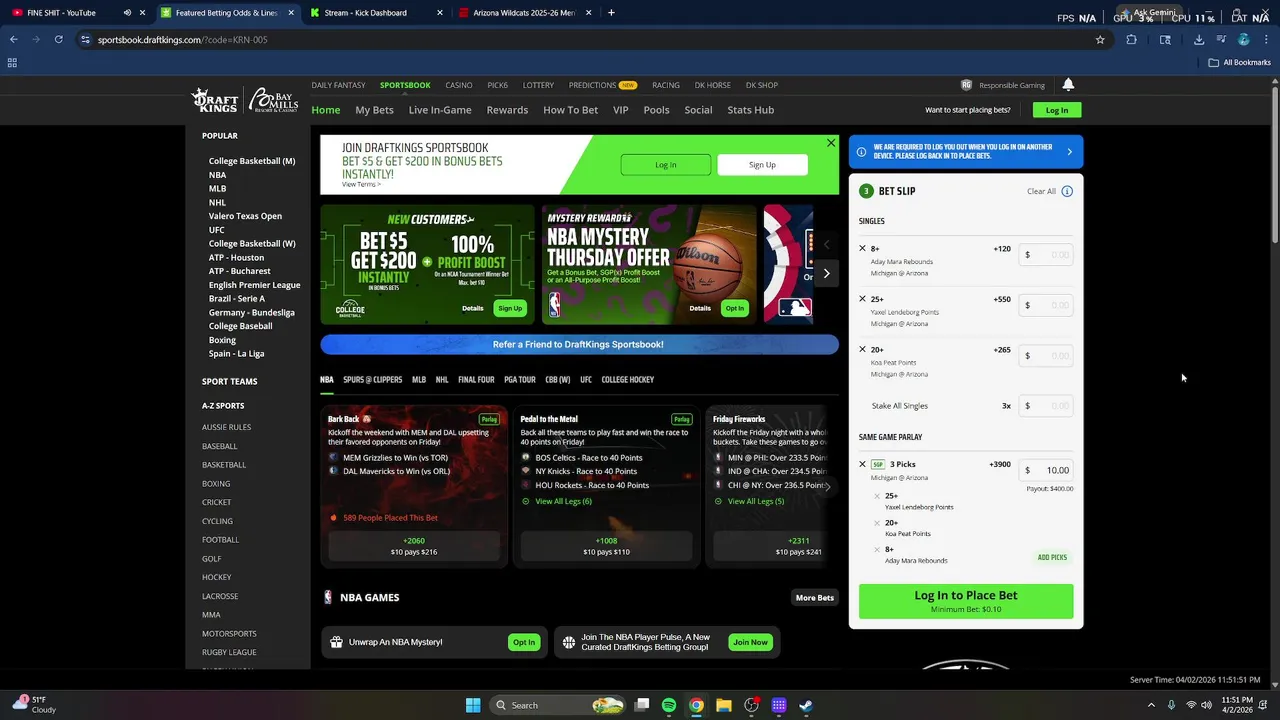The width and height of the screenshot is (1280, 720).
Task: Open Valero Texas Open in Popular
Action: point(245,216)
